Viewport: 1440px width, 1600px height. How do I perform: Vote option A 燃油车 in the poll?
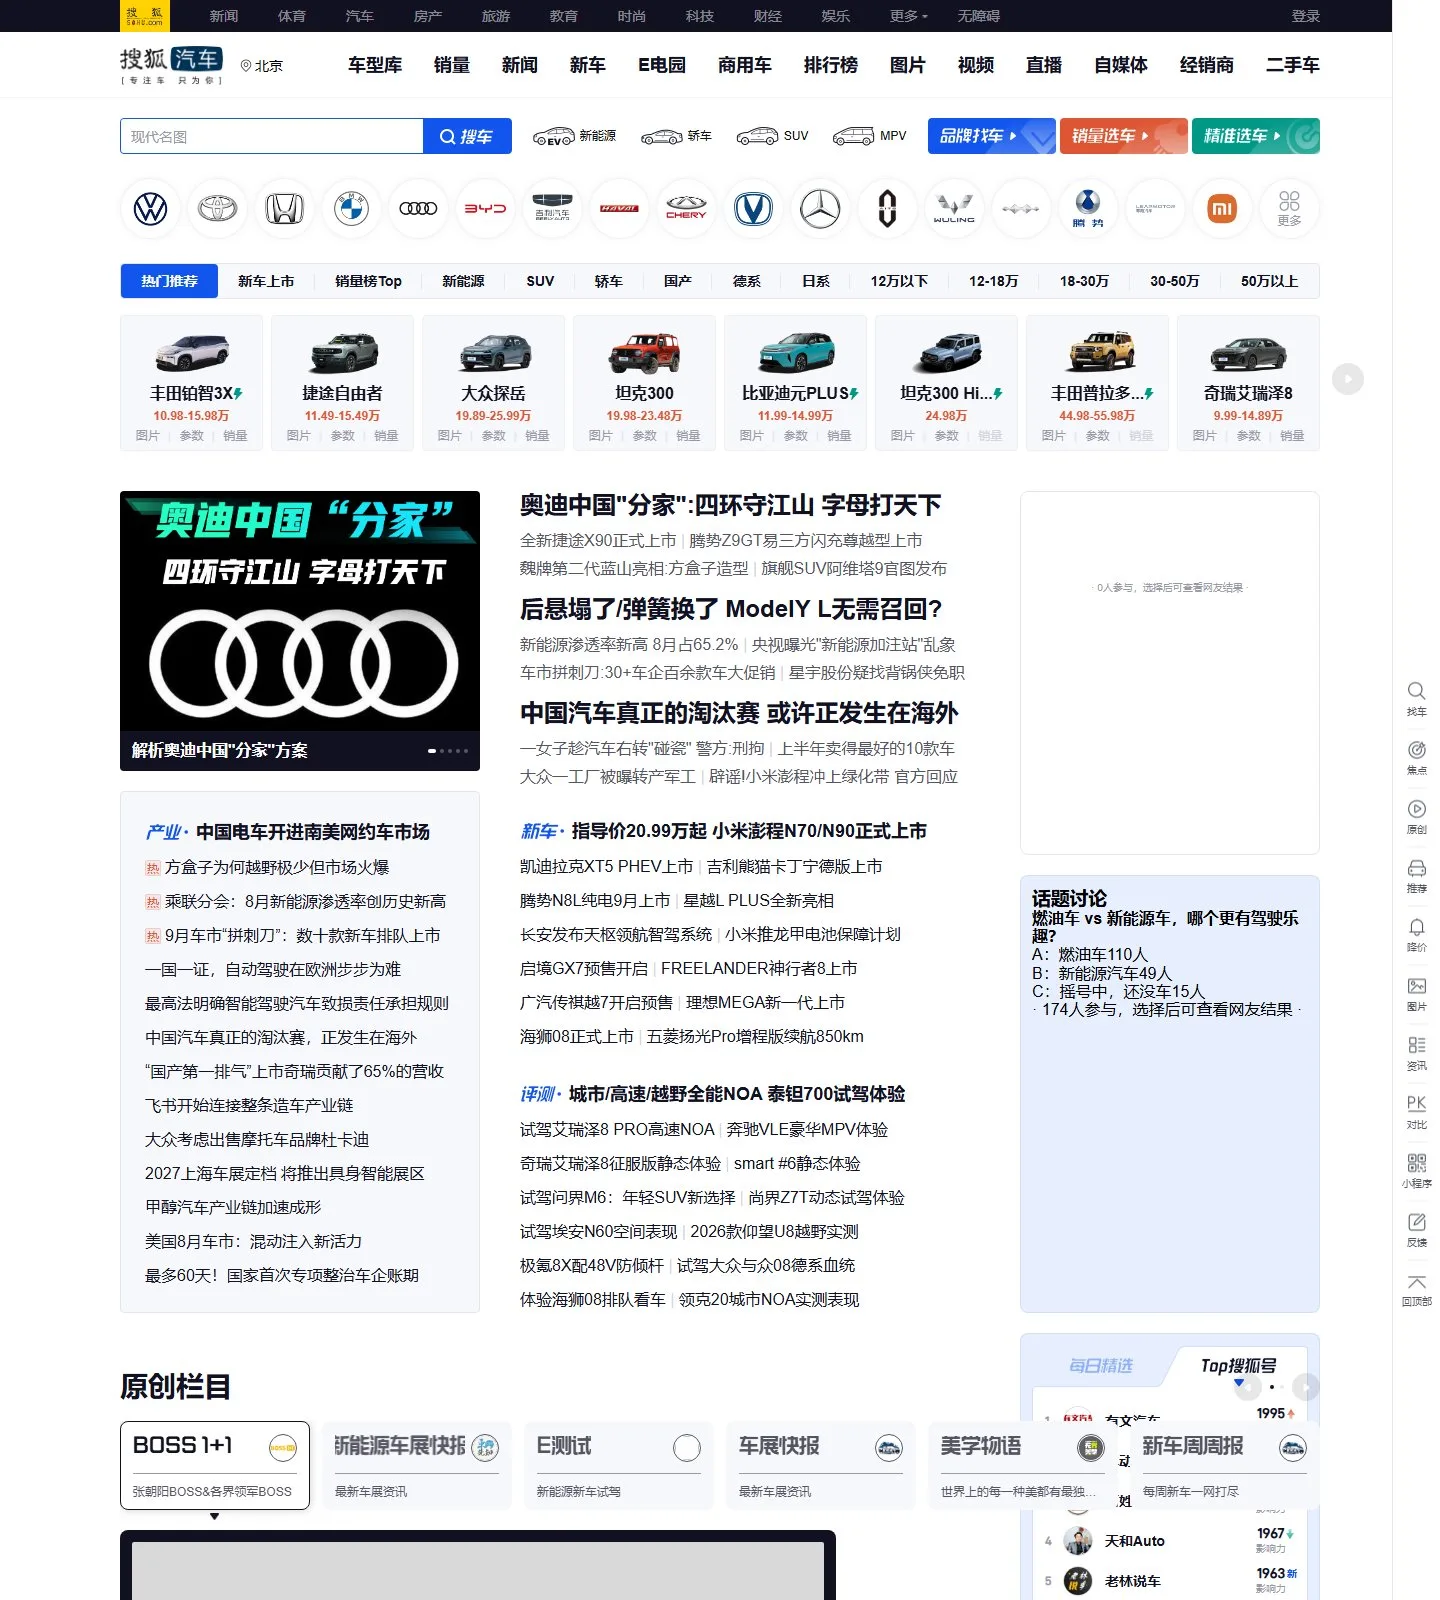pos(1090,954)
